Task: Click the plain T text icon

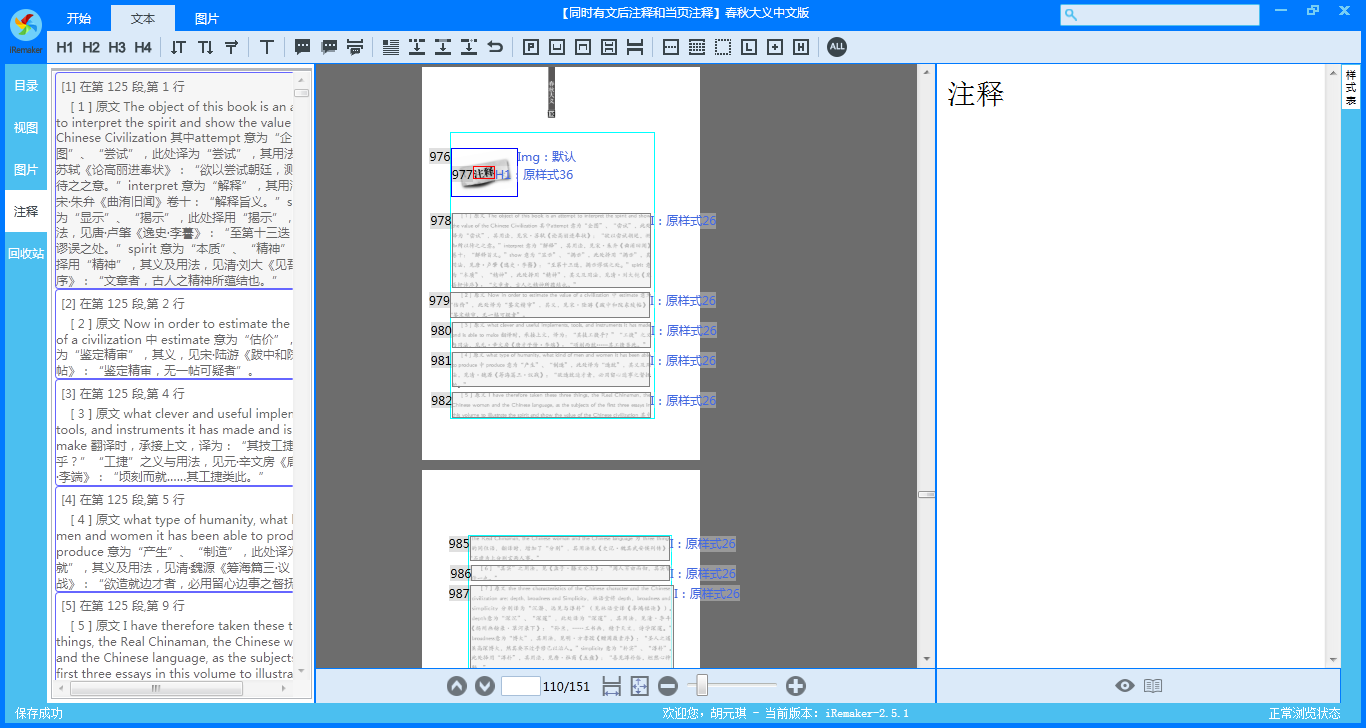Action: pyautogui.click(x=267, y=47)
